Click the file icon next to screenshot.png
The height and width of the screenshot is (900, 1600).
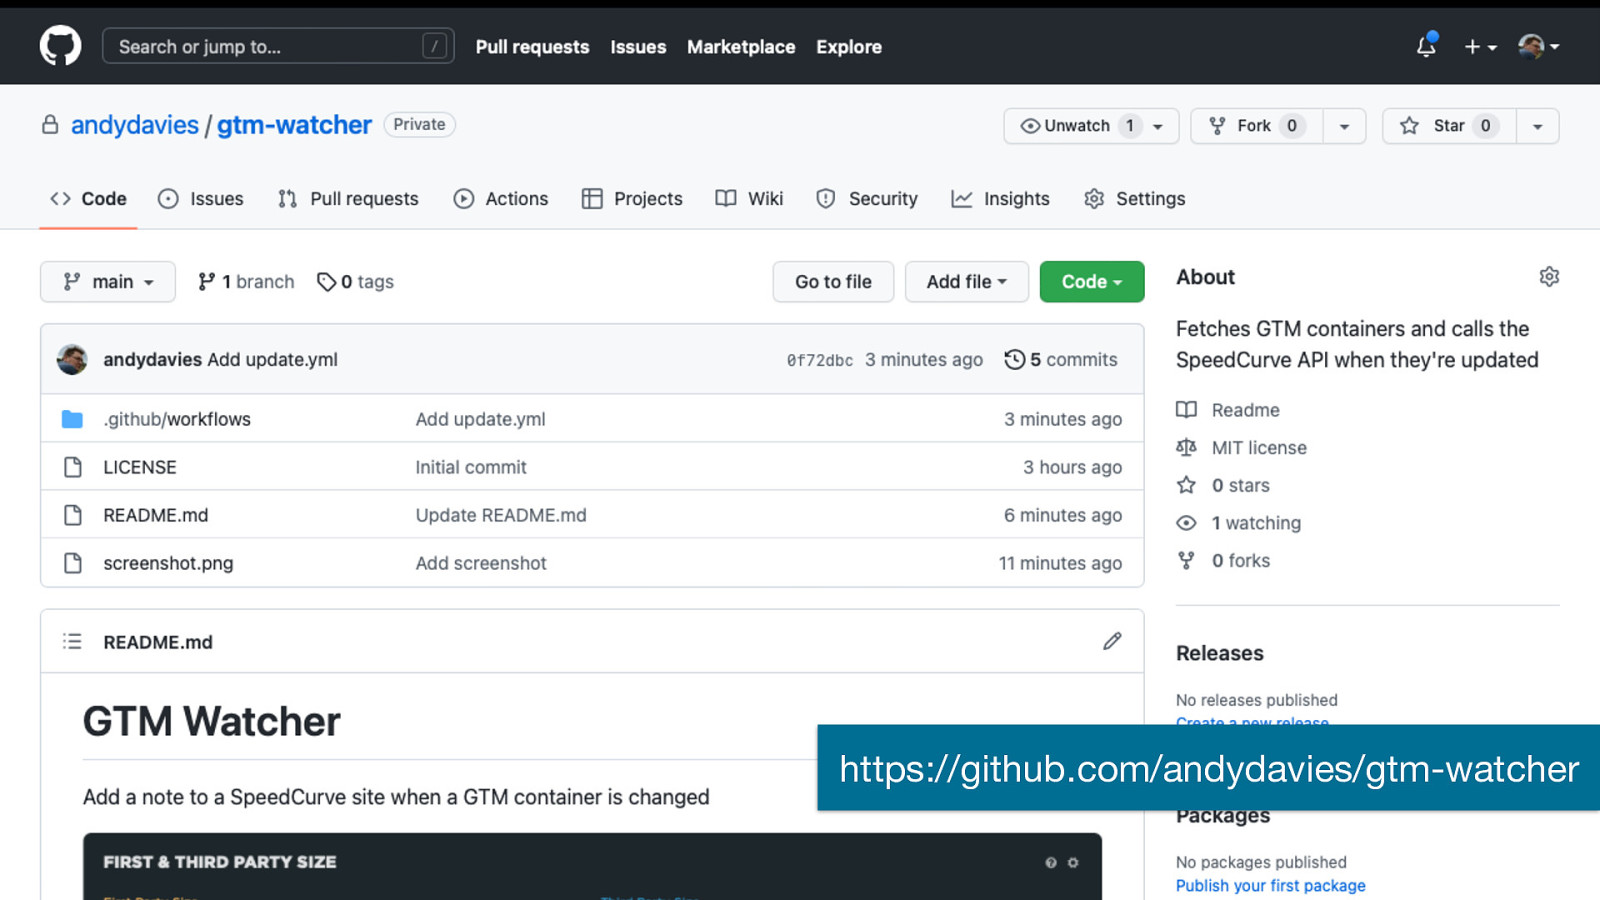coord(72,563)
